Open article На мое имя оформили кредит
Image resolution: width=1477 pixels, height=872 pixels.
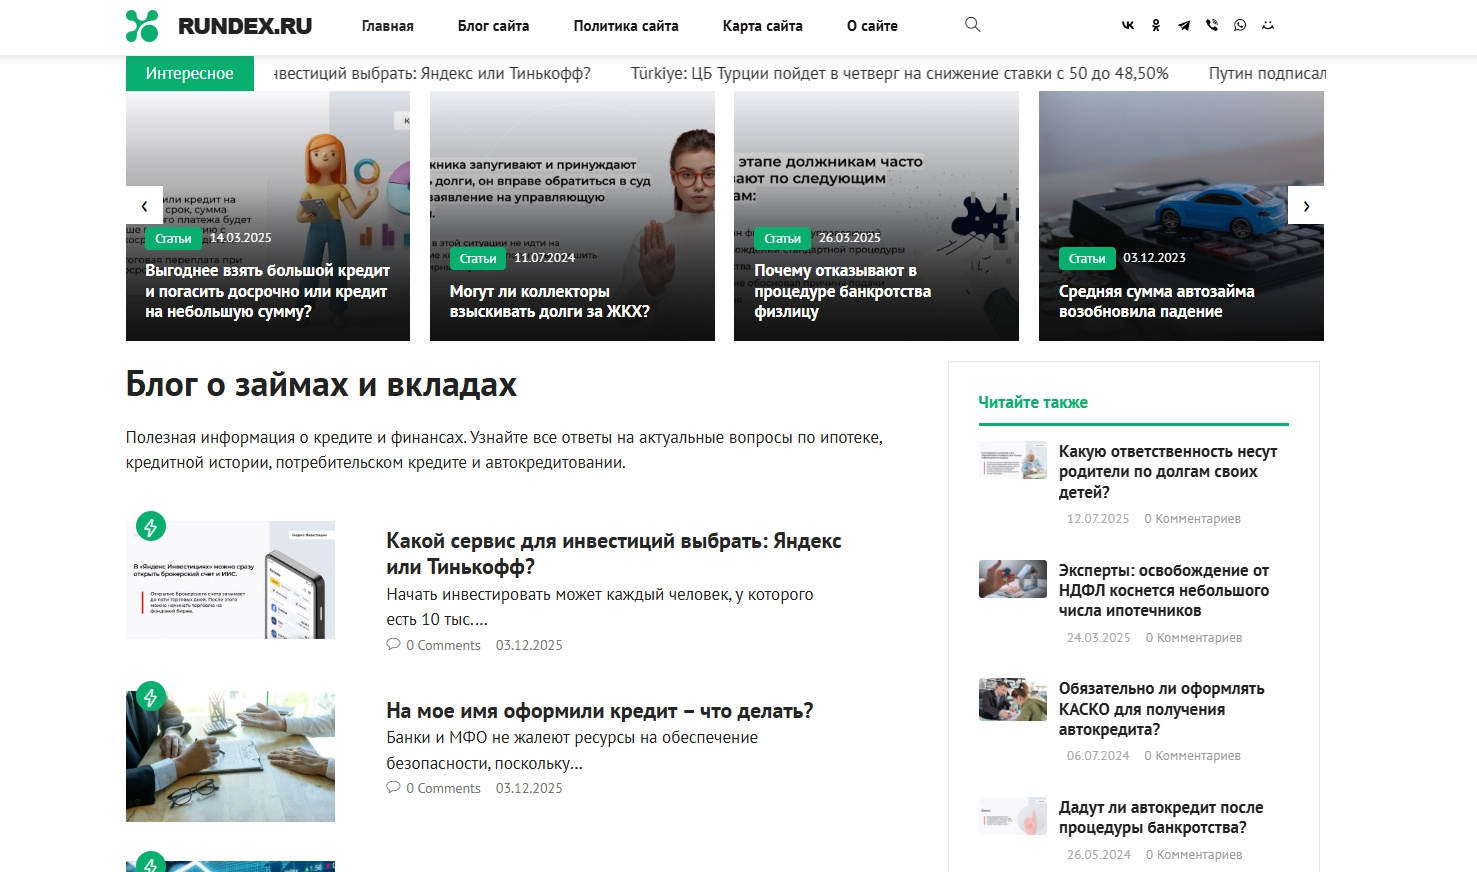click(600, 711)
